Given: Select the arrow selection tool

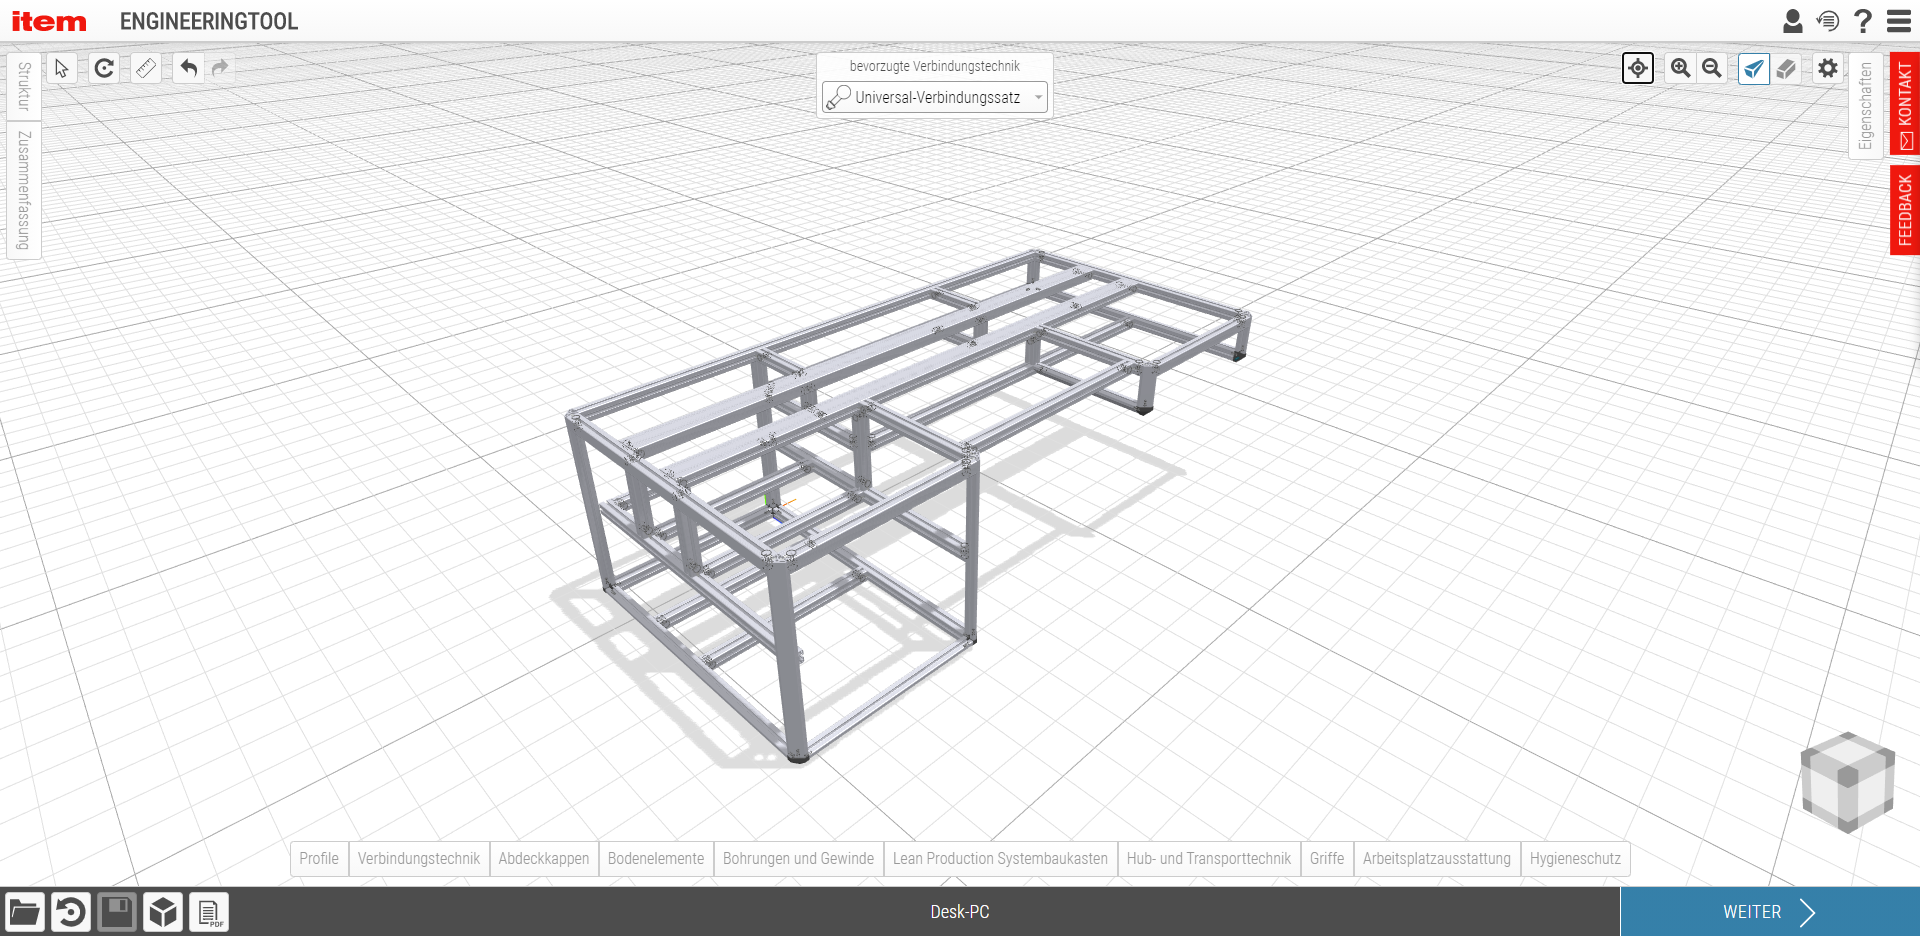Looking at the screenshot, I should click(60, 68).
